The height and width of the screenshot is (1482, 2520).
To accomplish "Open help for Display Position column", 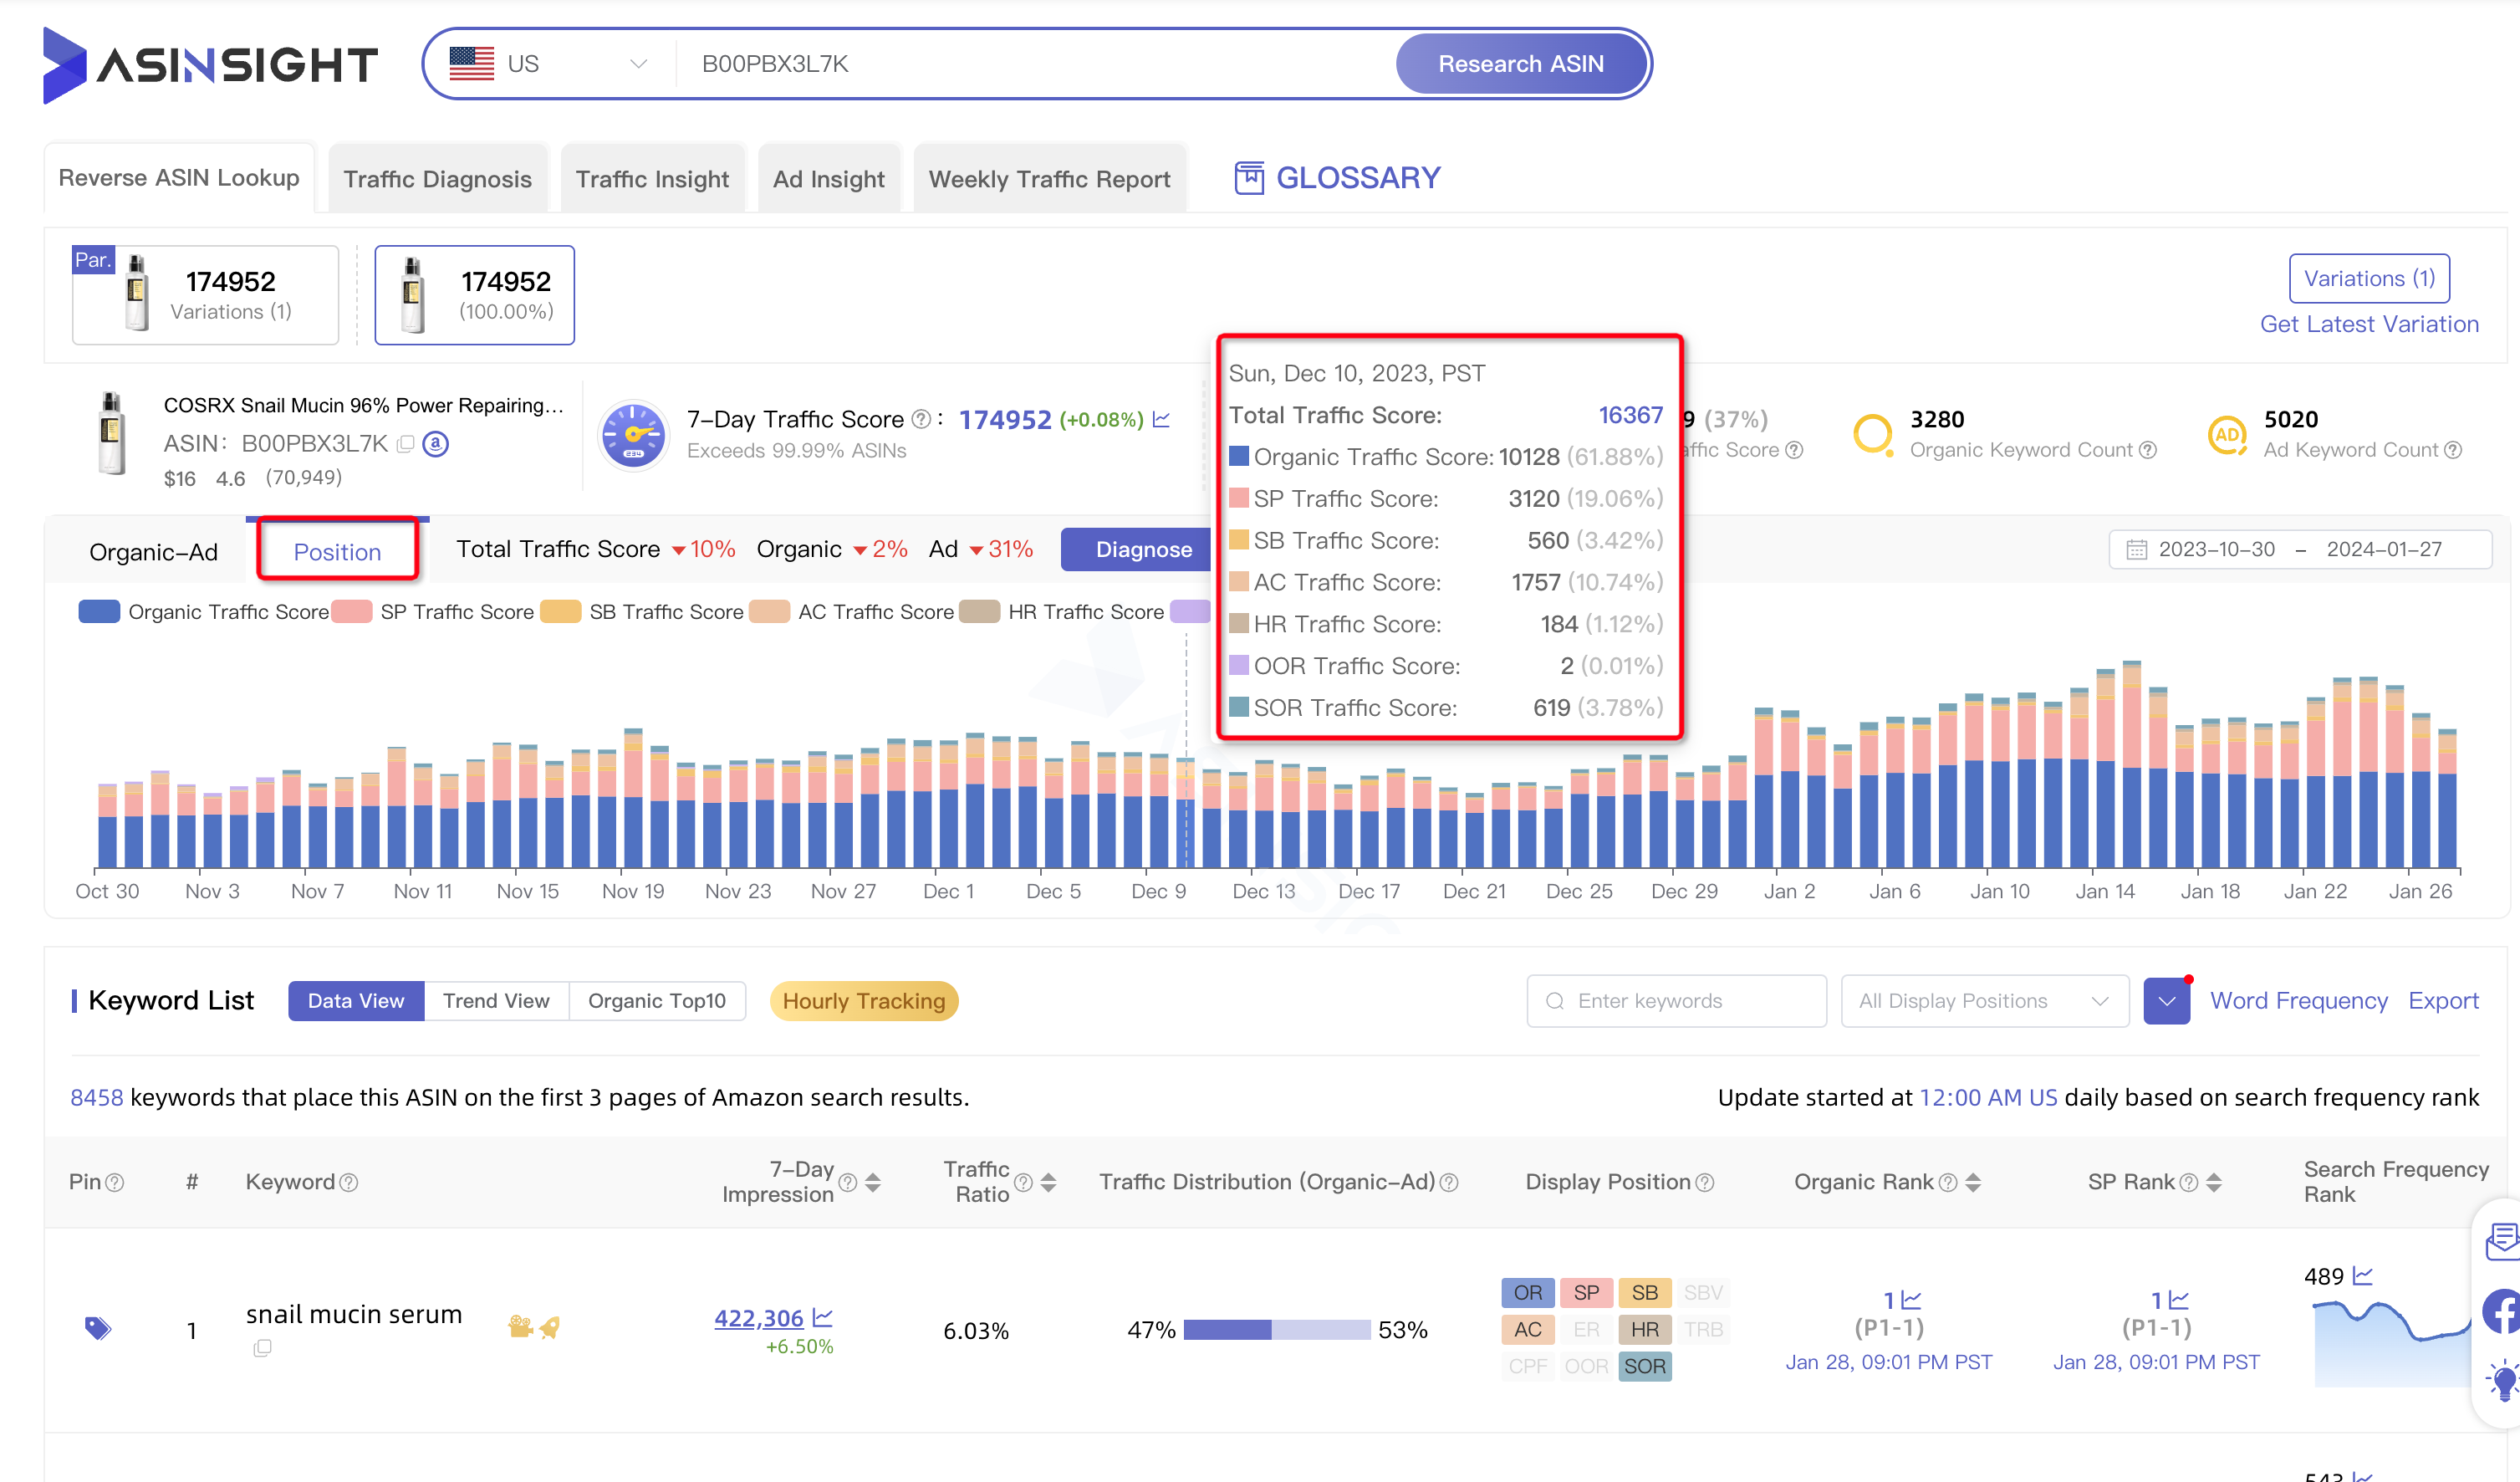I will point(1705,1183).
